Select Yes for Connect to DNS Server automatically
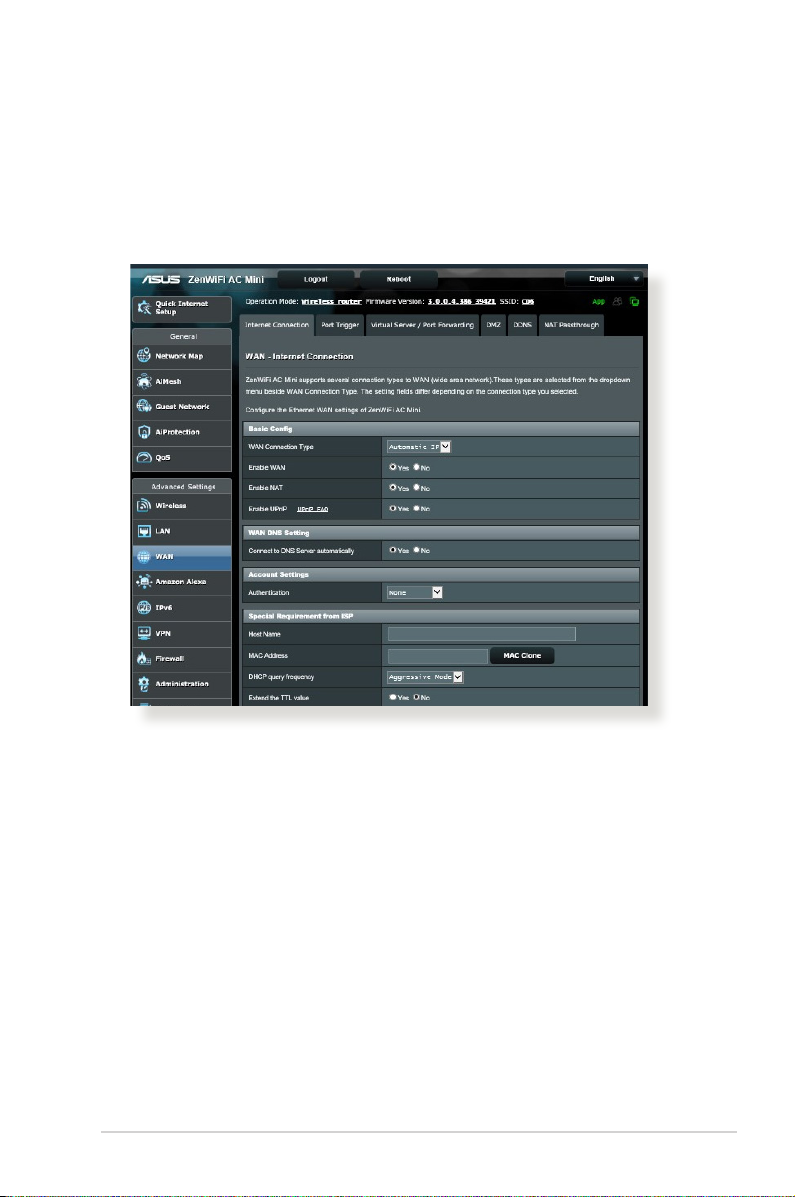 pos(393,550)
